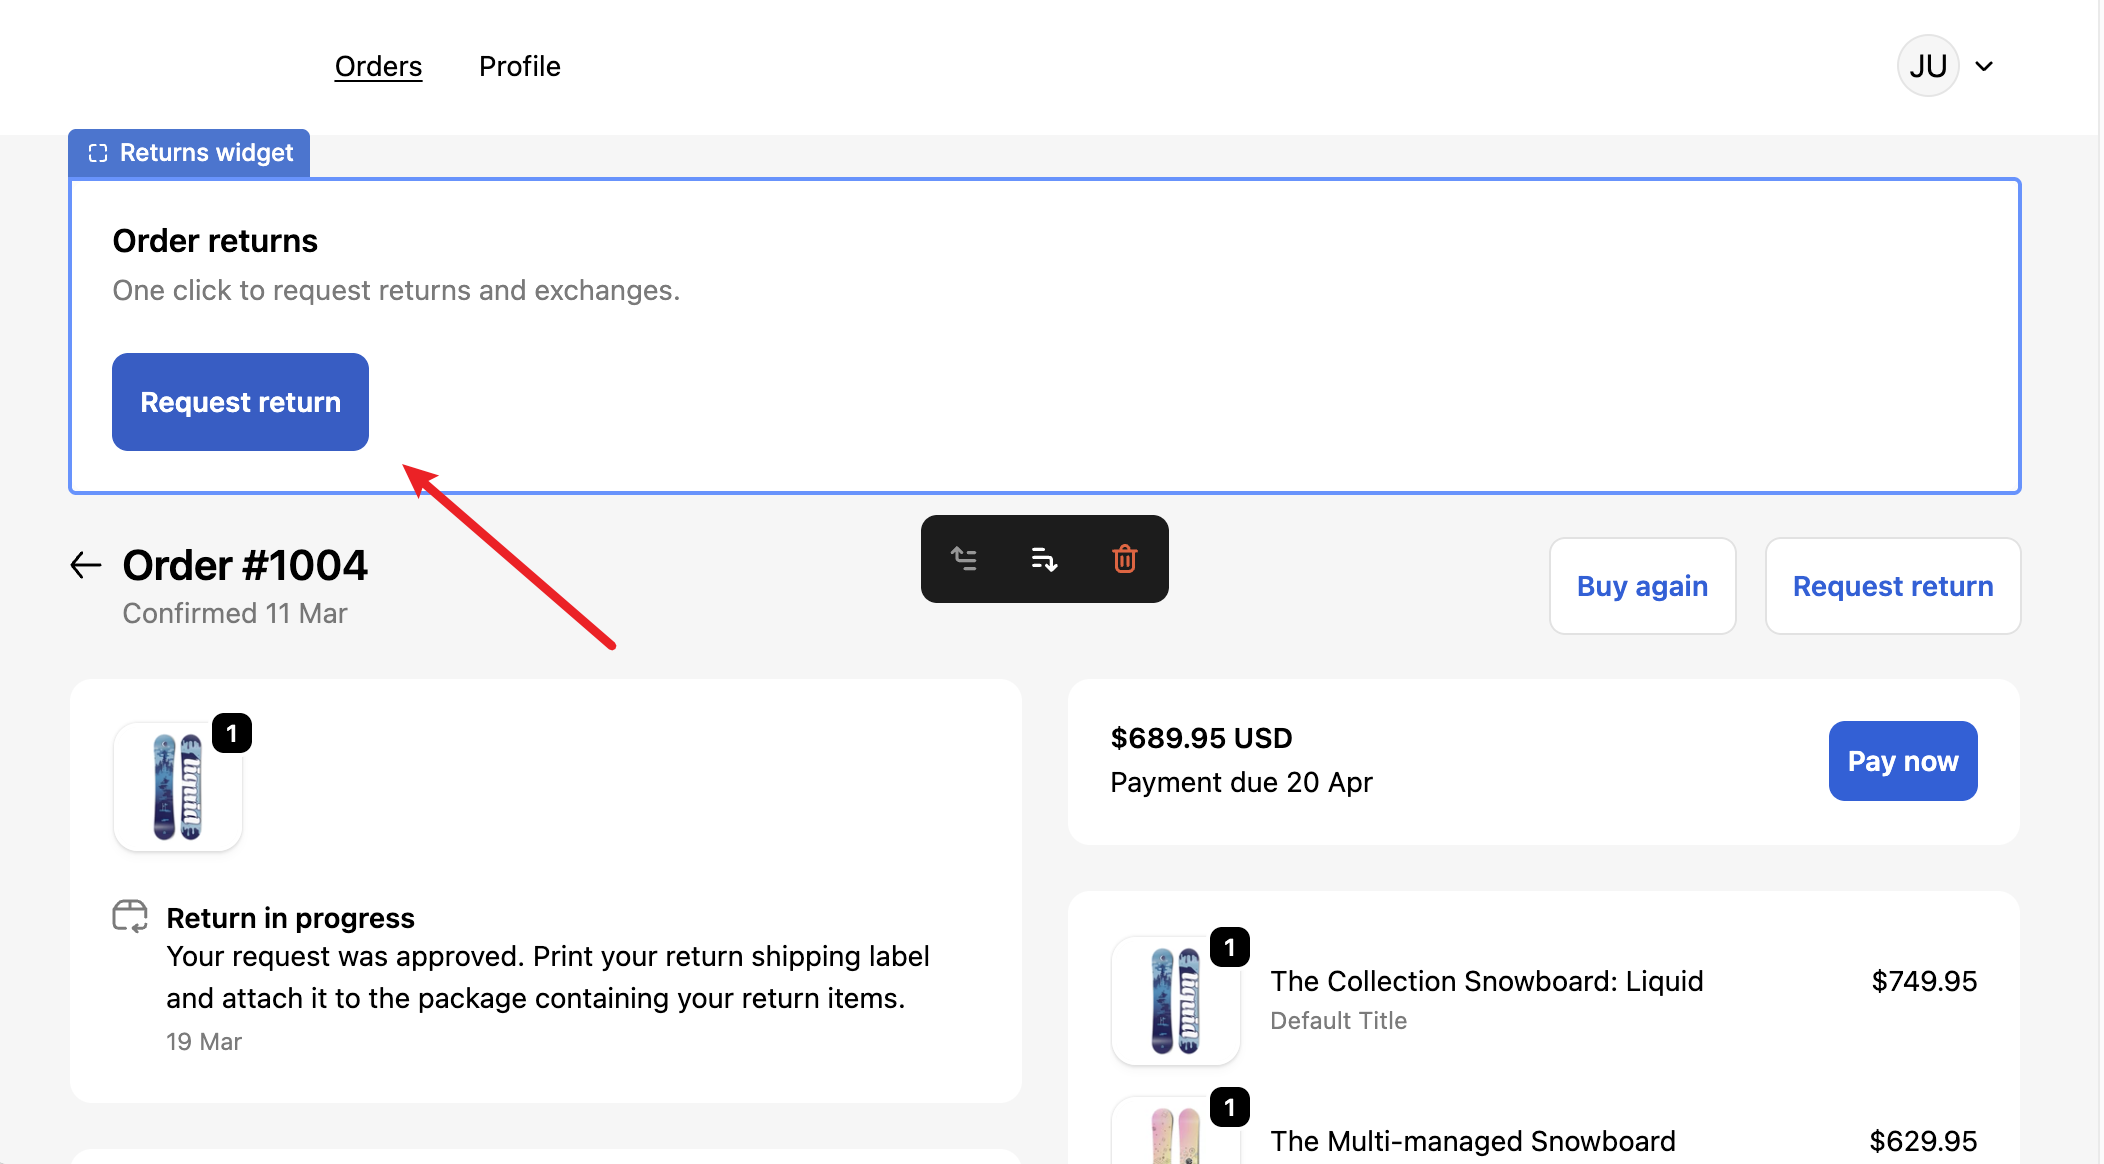
Task: Switch to the Profile tab
Action: coord(519,66)
